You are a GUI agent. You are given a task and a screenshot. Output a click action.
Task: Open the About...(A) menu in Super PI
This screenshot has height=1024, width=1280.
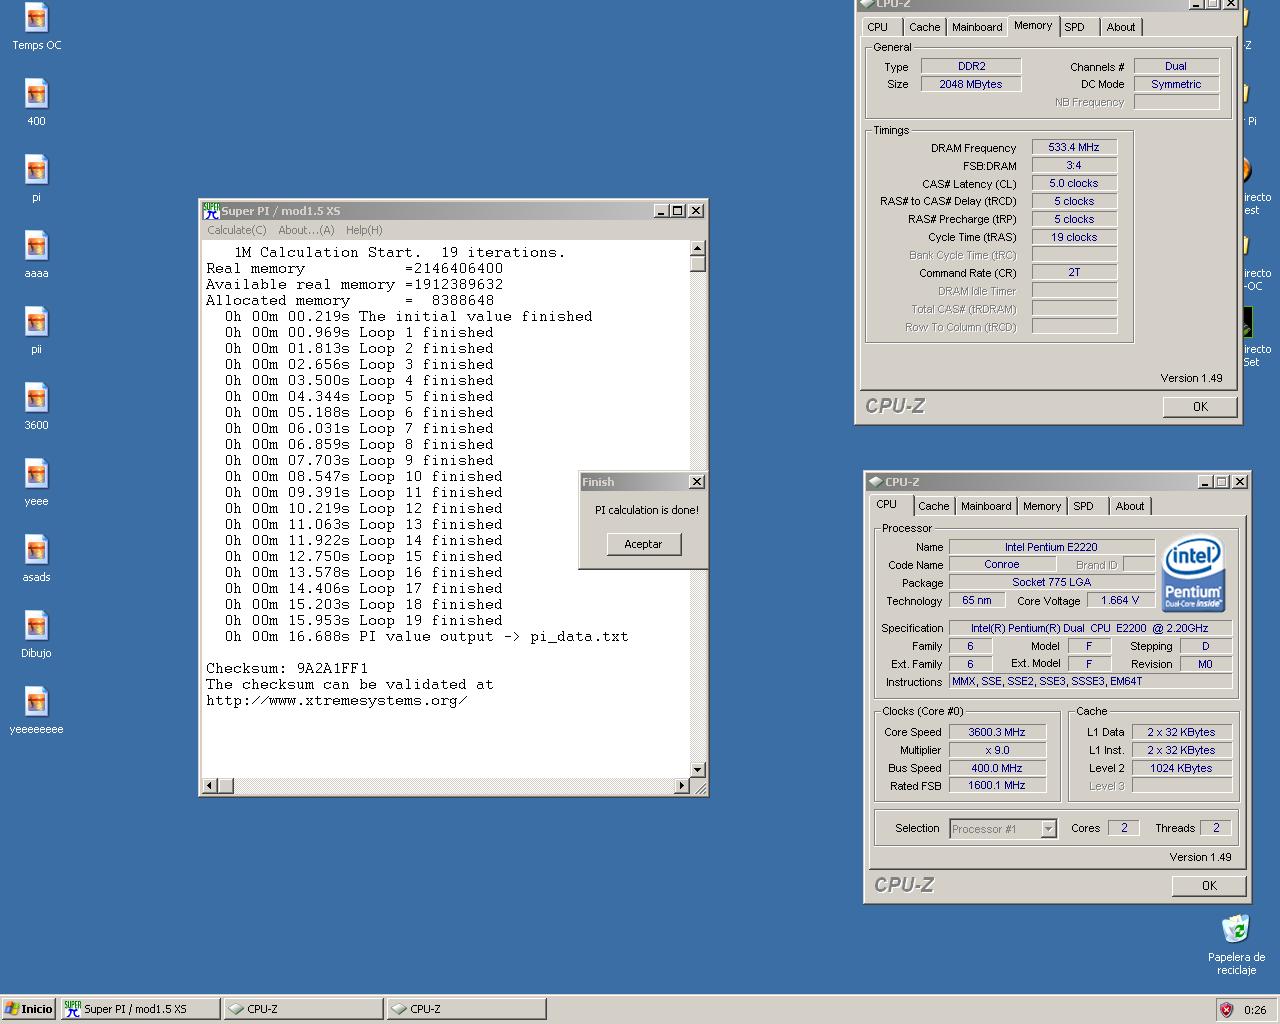306,230
